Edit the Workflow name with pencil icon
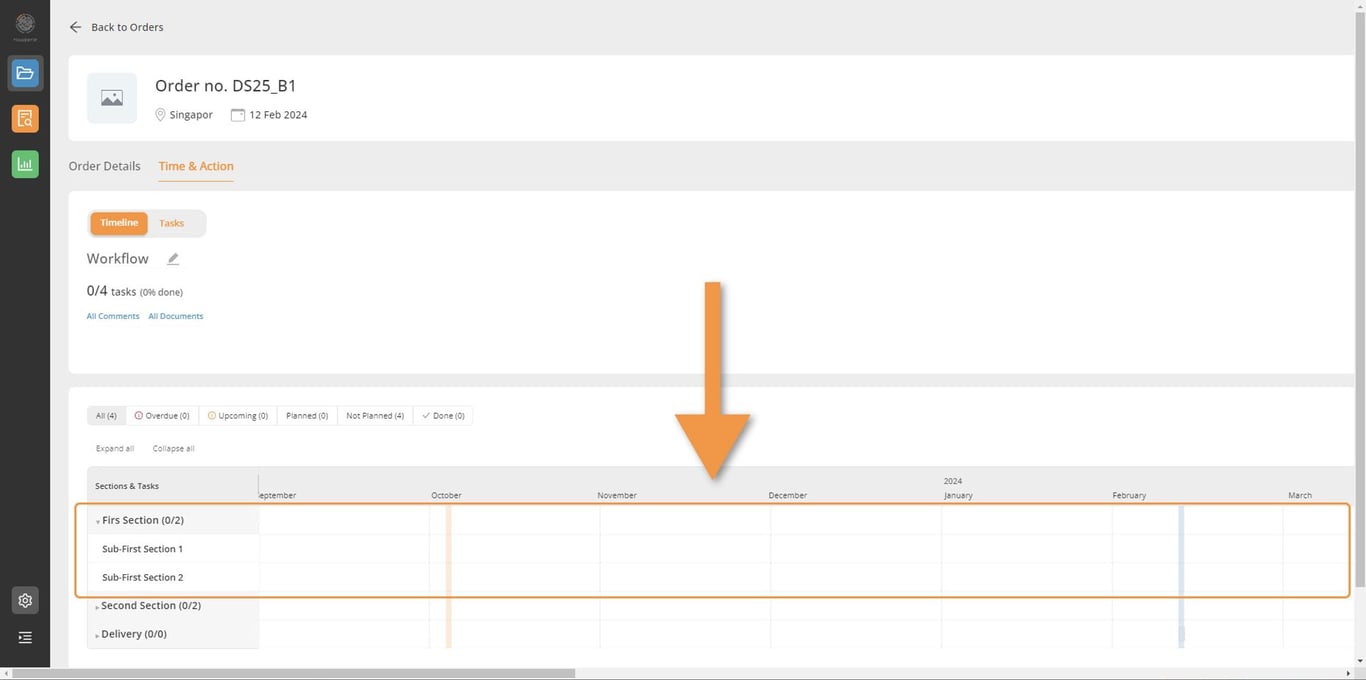The width and height of the screenshot is (1366, 680). (173, 259)
